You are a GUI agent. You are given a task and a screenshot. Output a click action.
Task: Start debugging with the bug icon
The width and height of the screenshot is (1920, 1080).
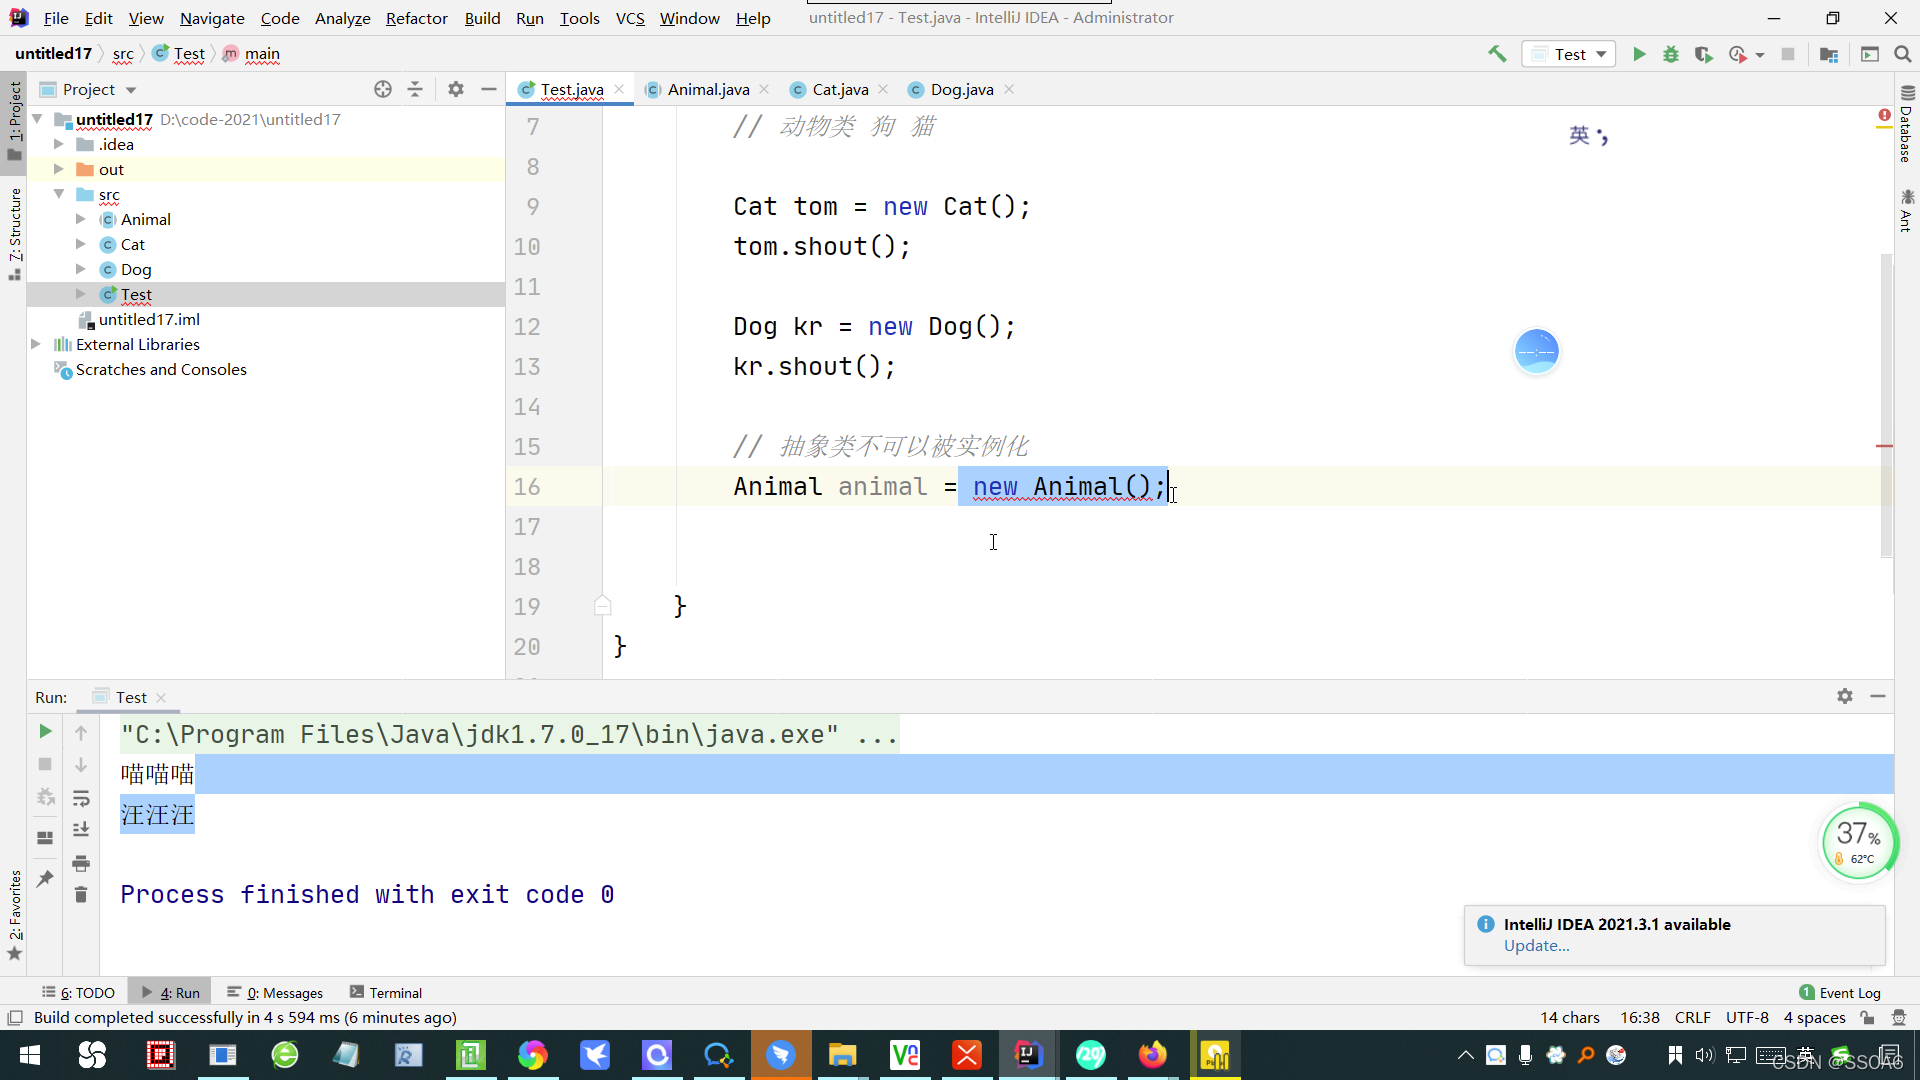point(1671,54)
